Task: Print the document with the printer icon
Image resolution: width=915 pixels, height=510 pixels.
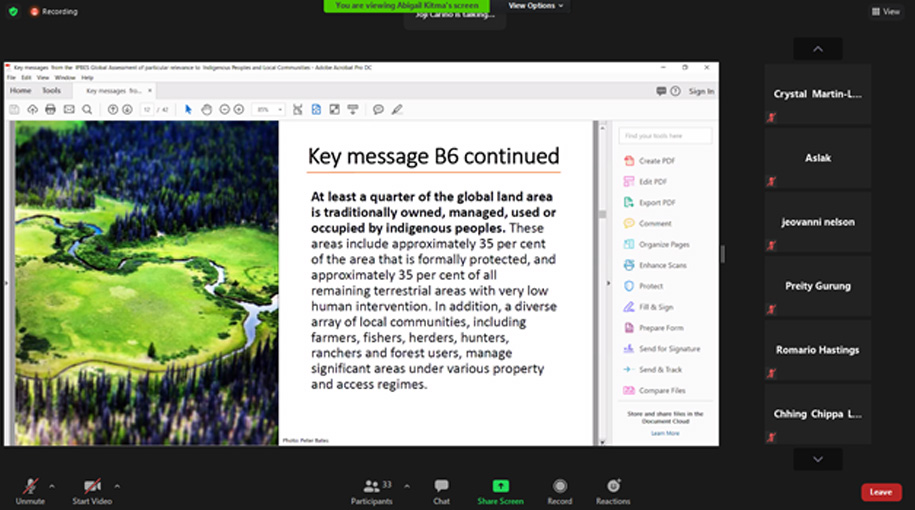Action: 51,110
